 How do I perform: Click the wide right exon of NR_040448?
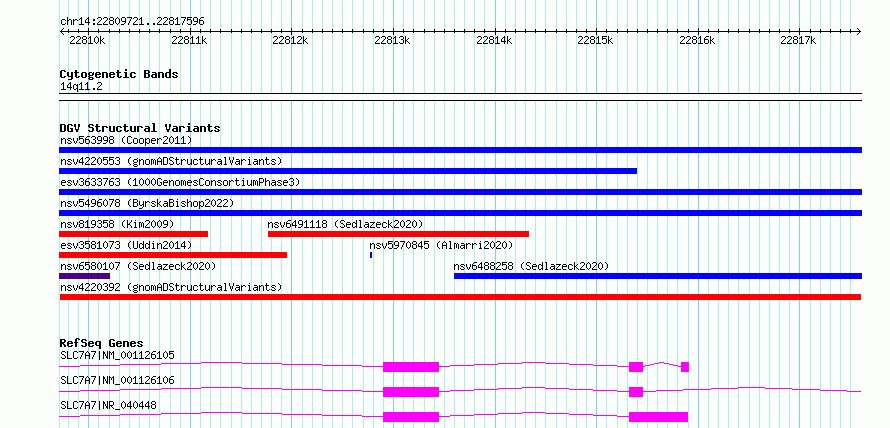658,417
